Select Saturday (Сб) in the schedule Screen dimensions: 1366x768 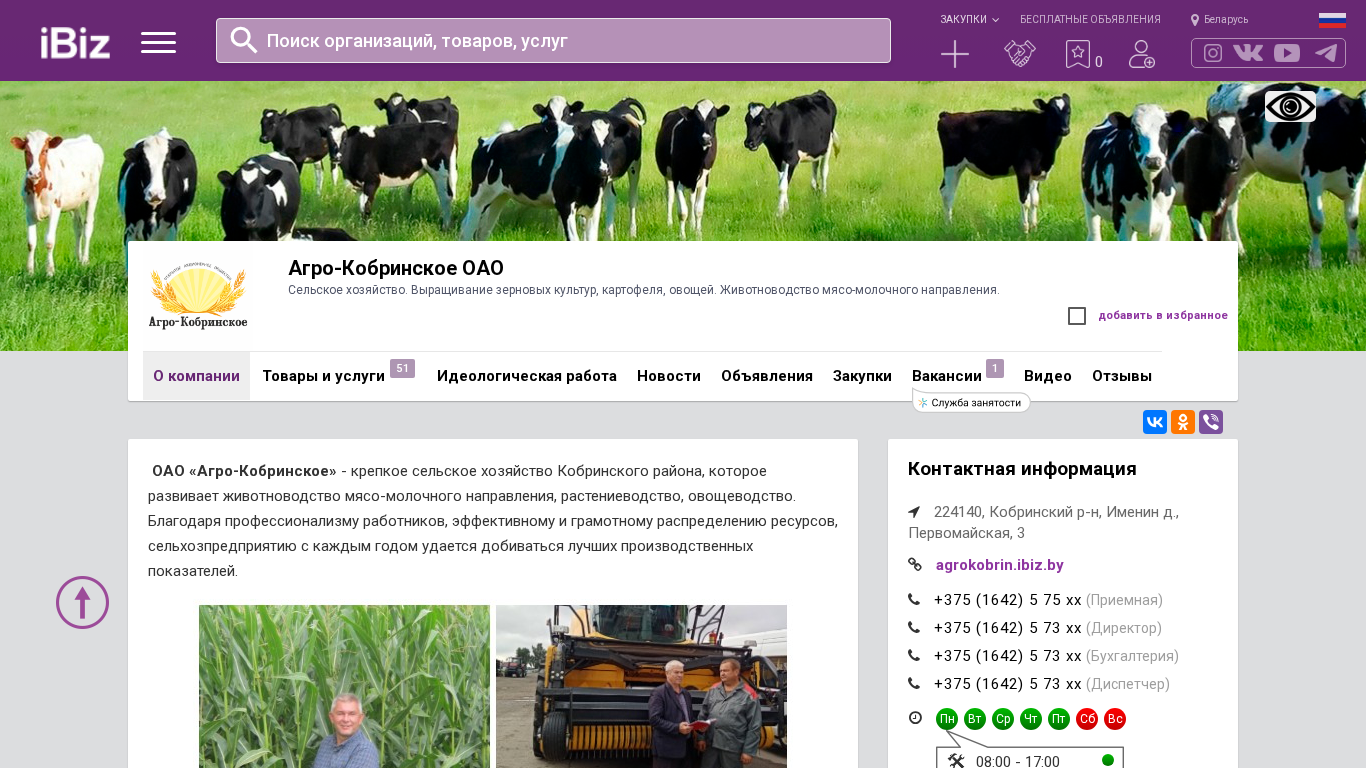coord(1087,719)
